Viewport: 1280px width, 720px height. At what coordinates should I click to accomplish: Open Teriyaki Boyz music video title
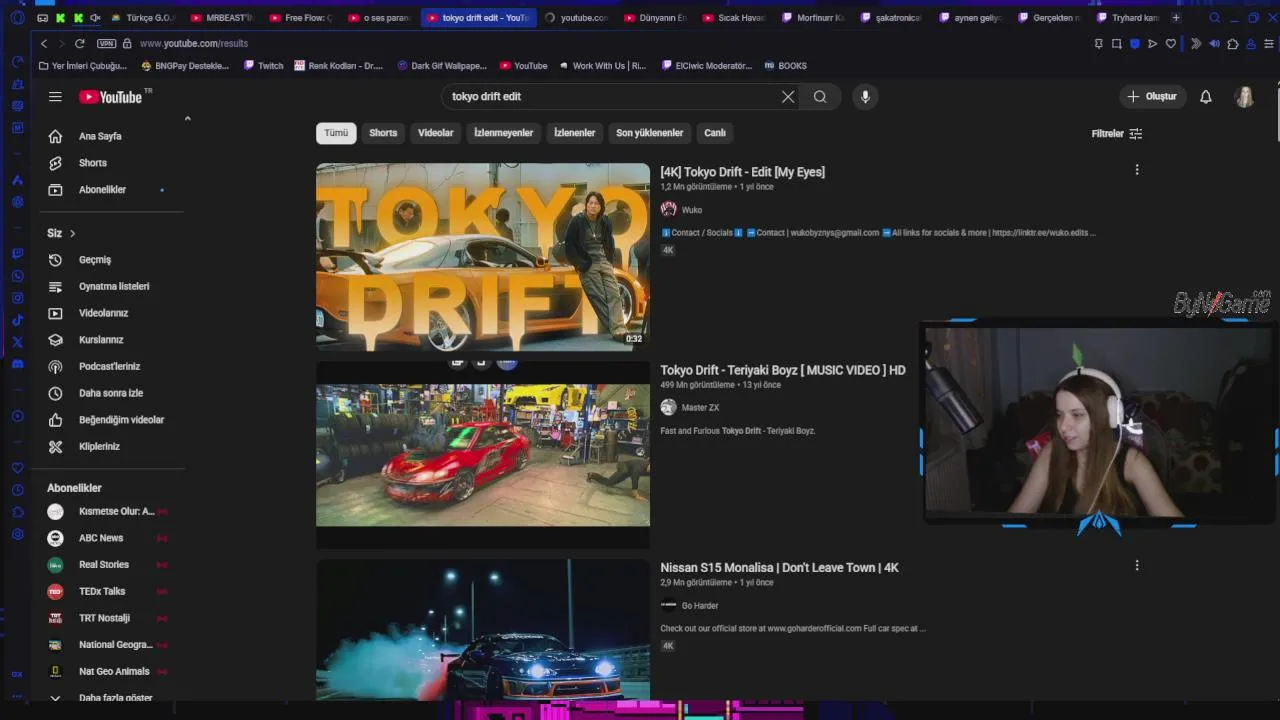pos(783,370)
